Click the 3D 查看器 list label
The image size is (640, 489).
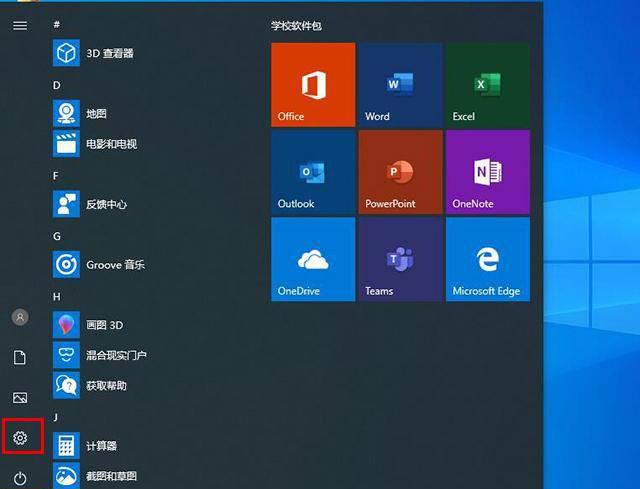[110, 53]
